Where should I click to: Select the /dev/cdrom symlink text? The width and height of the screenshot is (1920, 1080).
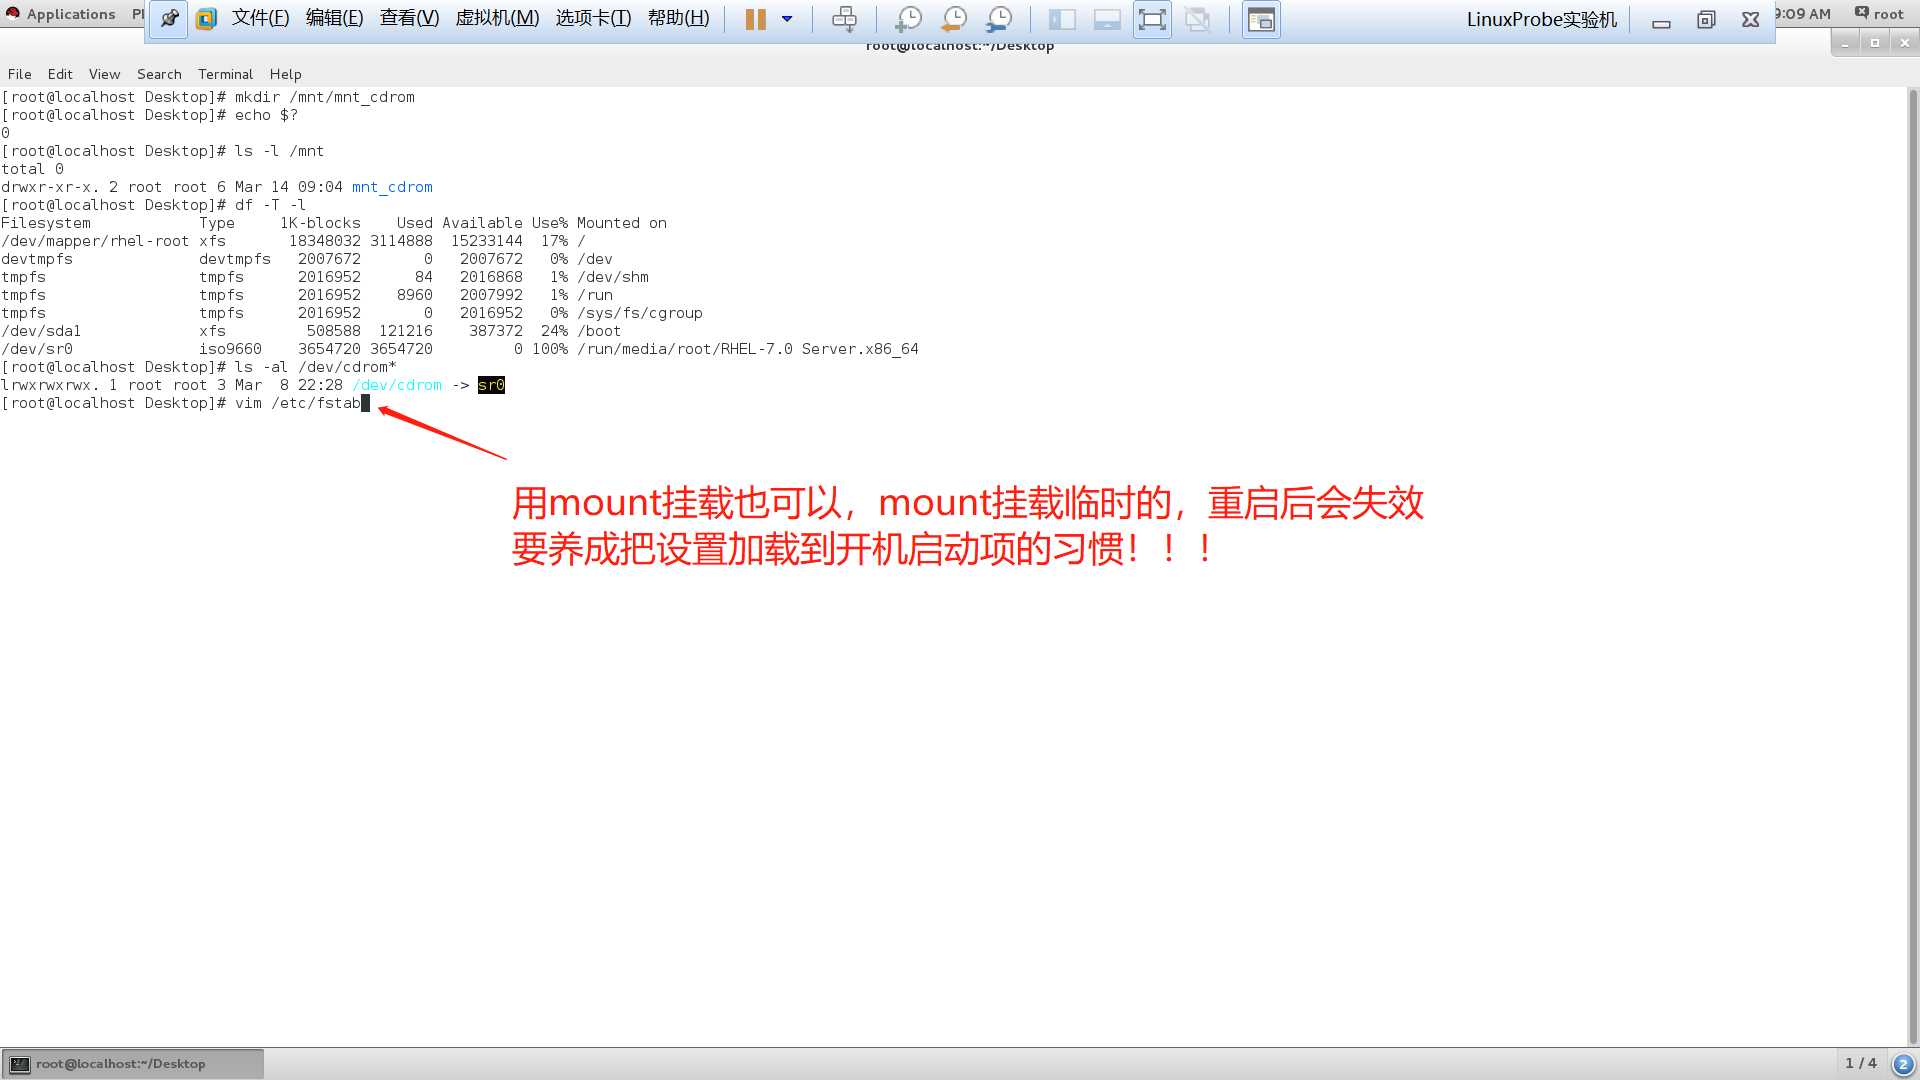[396, 384]
